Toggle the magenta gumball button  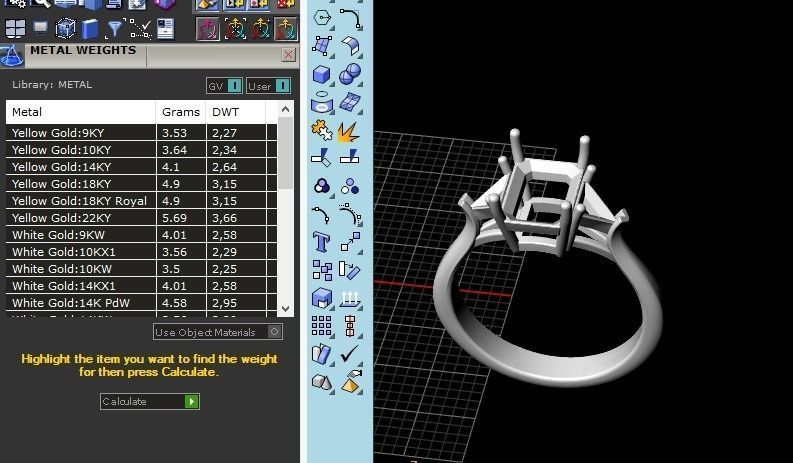point(208,28)
